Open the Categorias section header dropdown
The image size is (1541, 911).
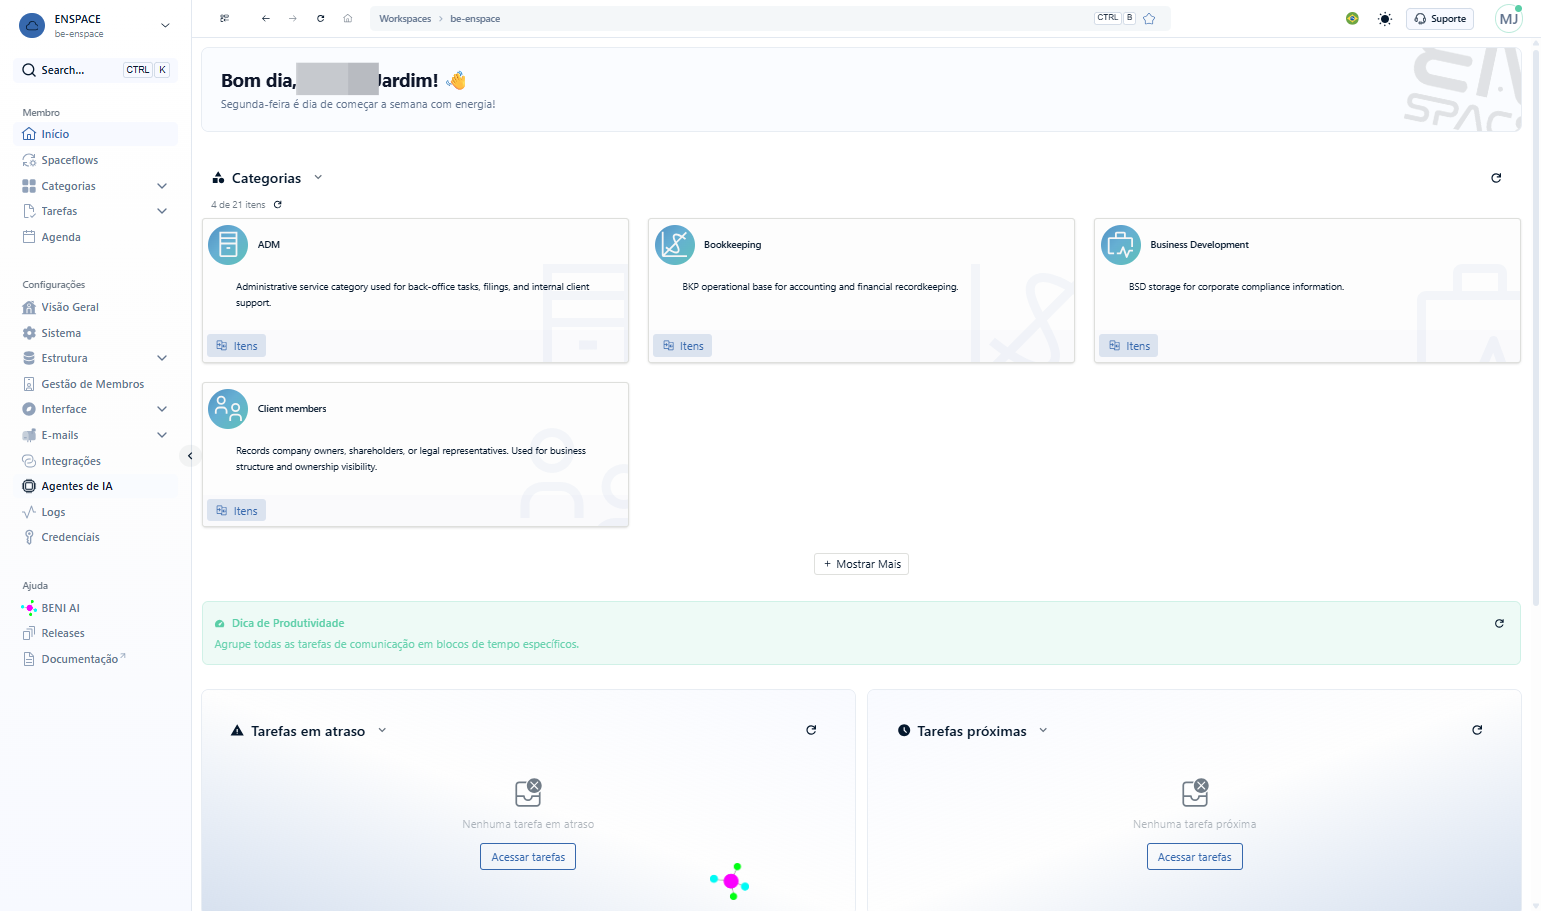(318, 177)
